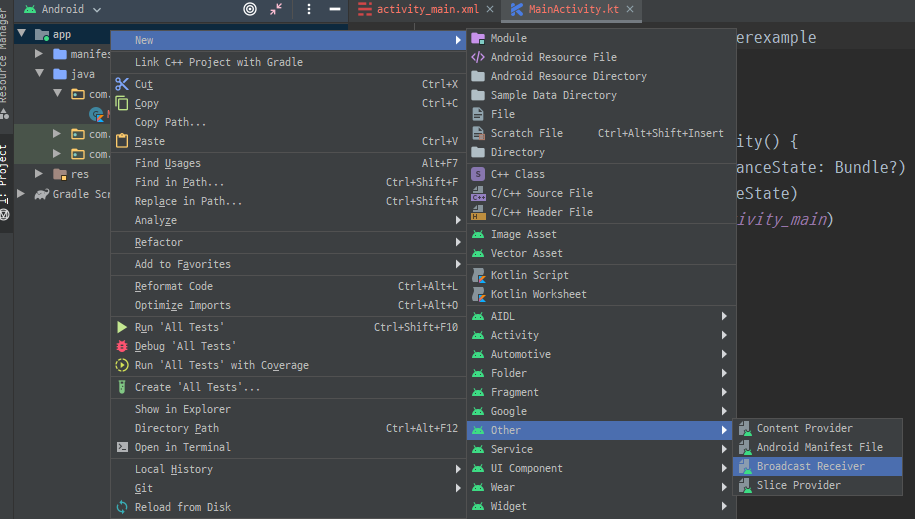Click the Open in Terminal icon

[x=122, y=447]
